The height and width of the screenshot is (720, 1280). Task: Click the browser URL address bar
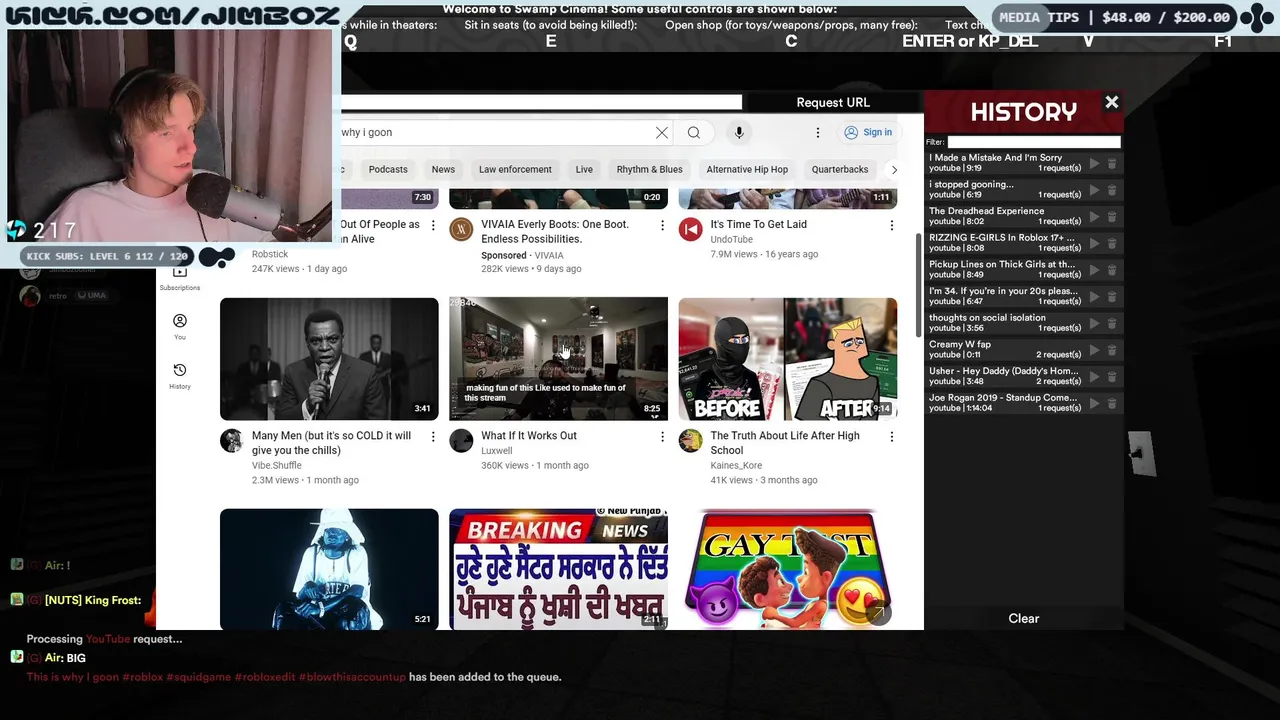pos(541,102)
